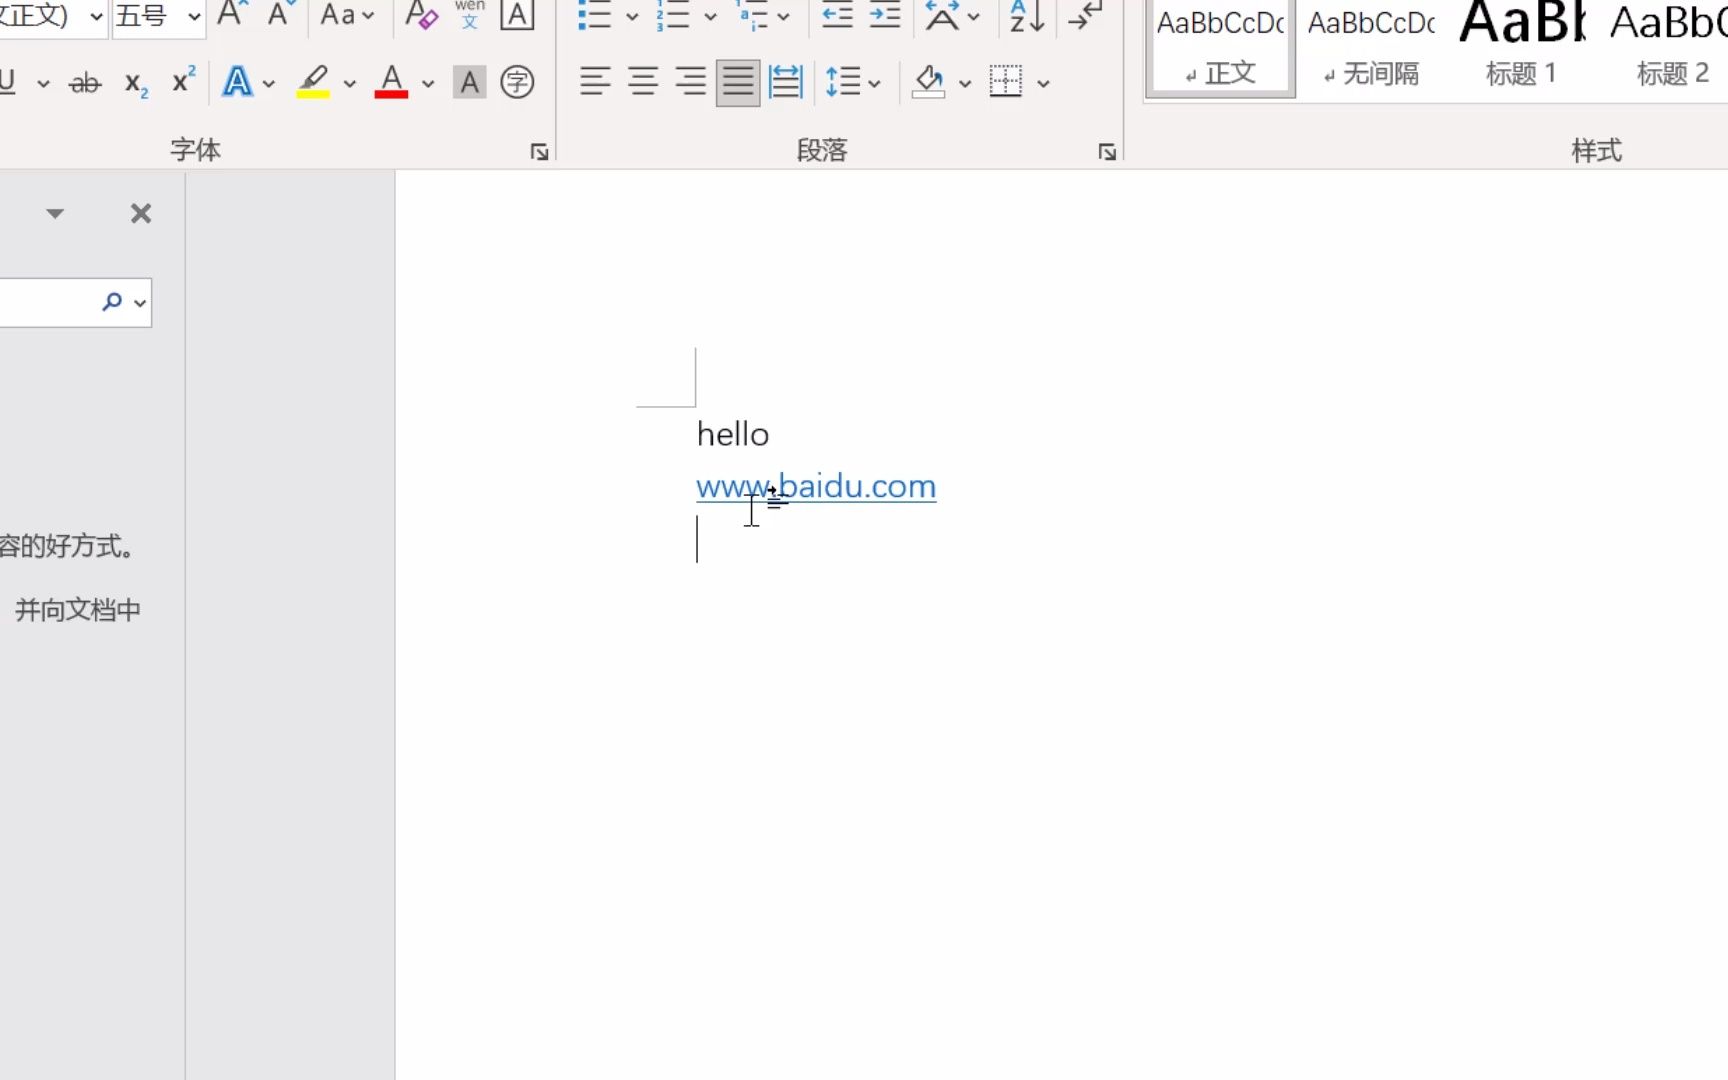The image size is (1728, 1080).
Task: Click the Asian layout icon
Action: tap(942, 14)
